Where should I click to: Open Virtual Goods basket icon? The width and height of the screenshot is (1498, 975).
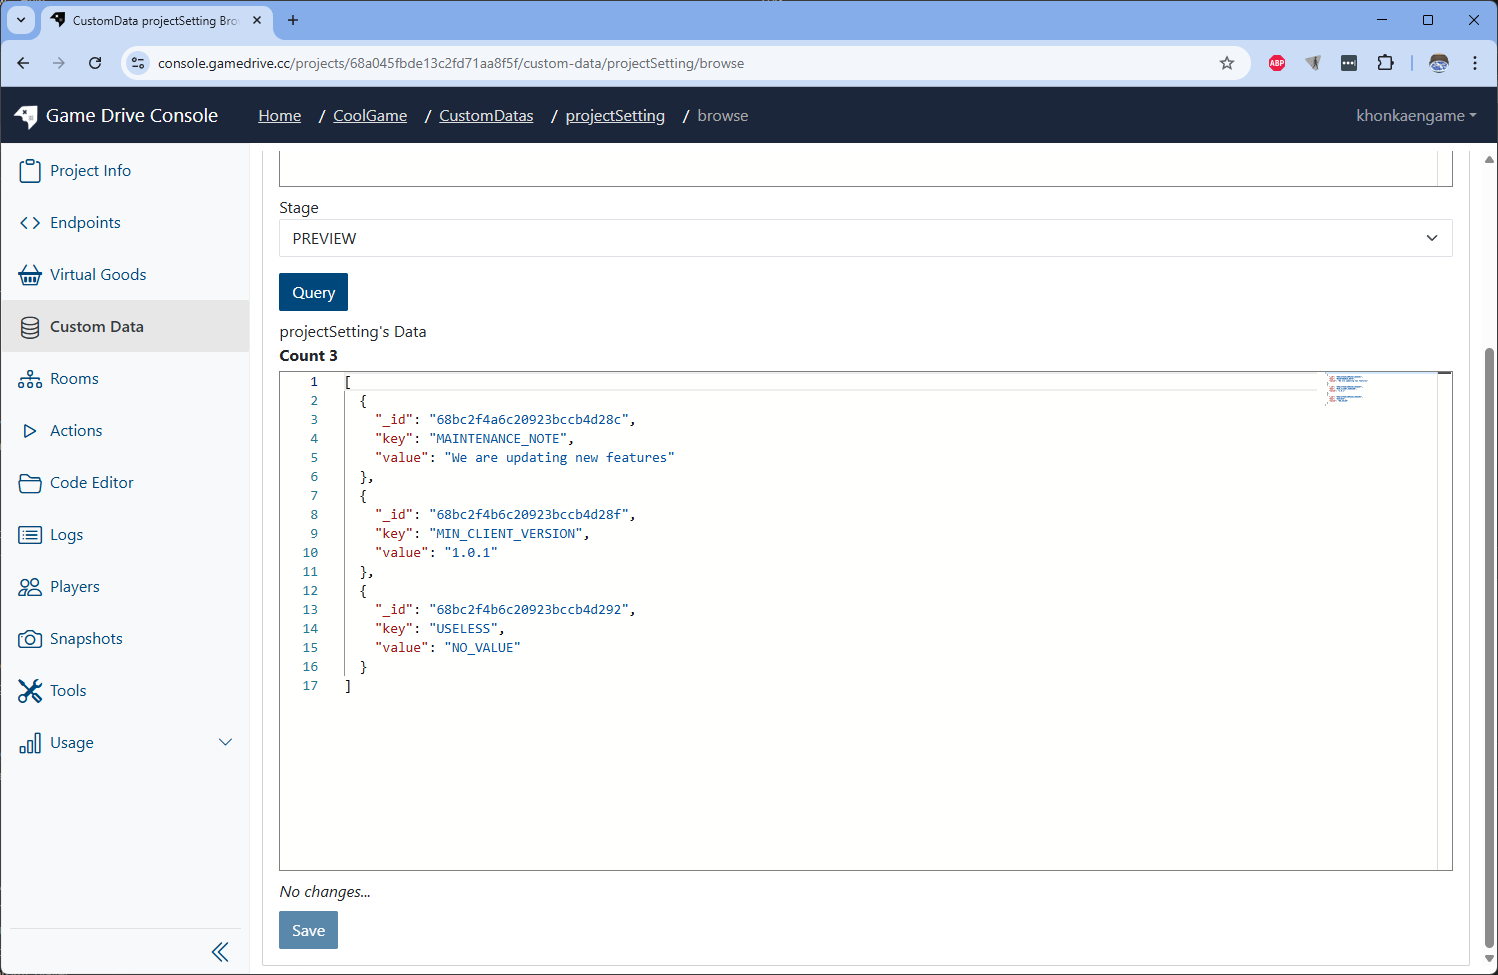[x=30, y=275]
